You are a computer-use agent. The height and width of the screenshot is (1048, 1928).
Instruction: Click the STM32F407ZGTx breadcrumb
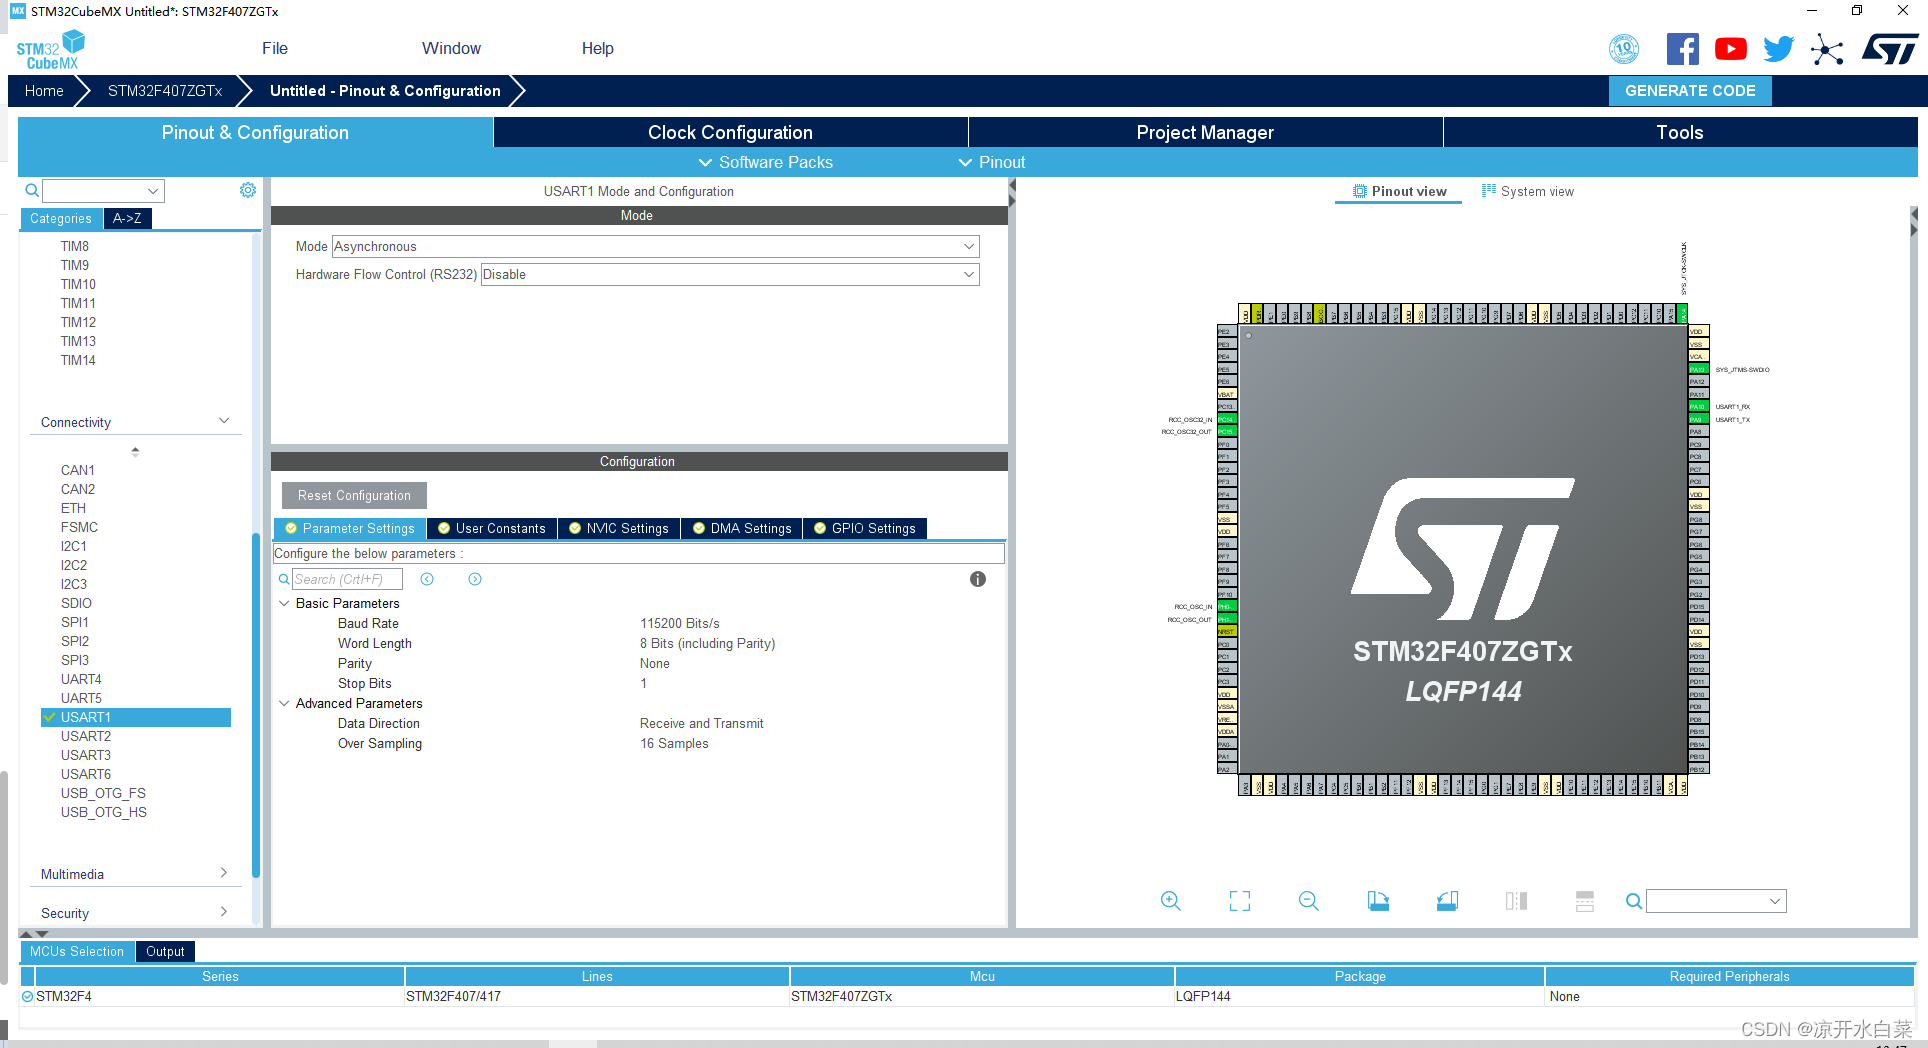pyautogui.click(x=165, y=90)
